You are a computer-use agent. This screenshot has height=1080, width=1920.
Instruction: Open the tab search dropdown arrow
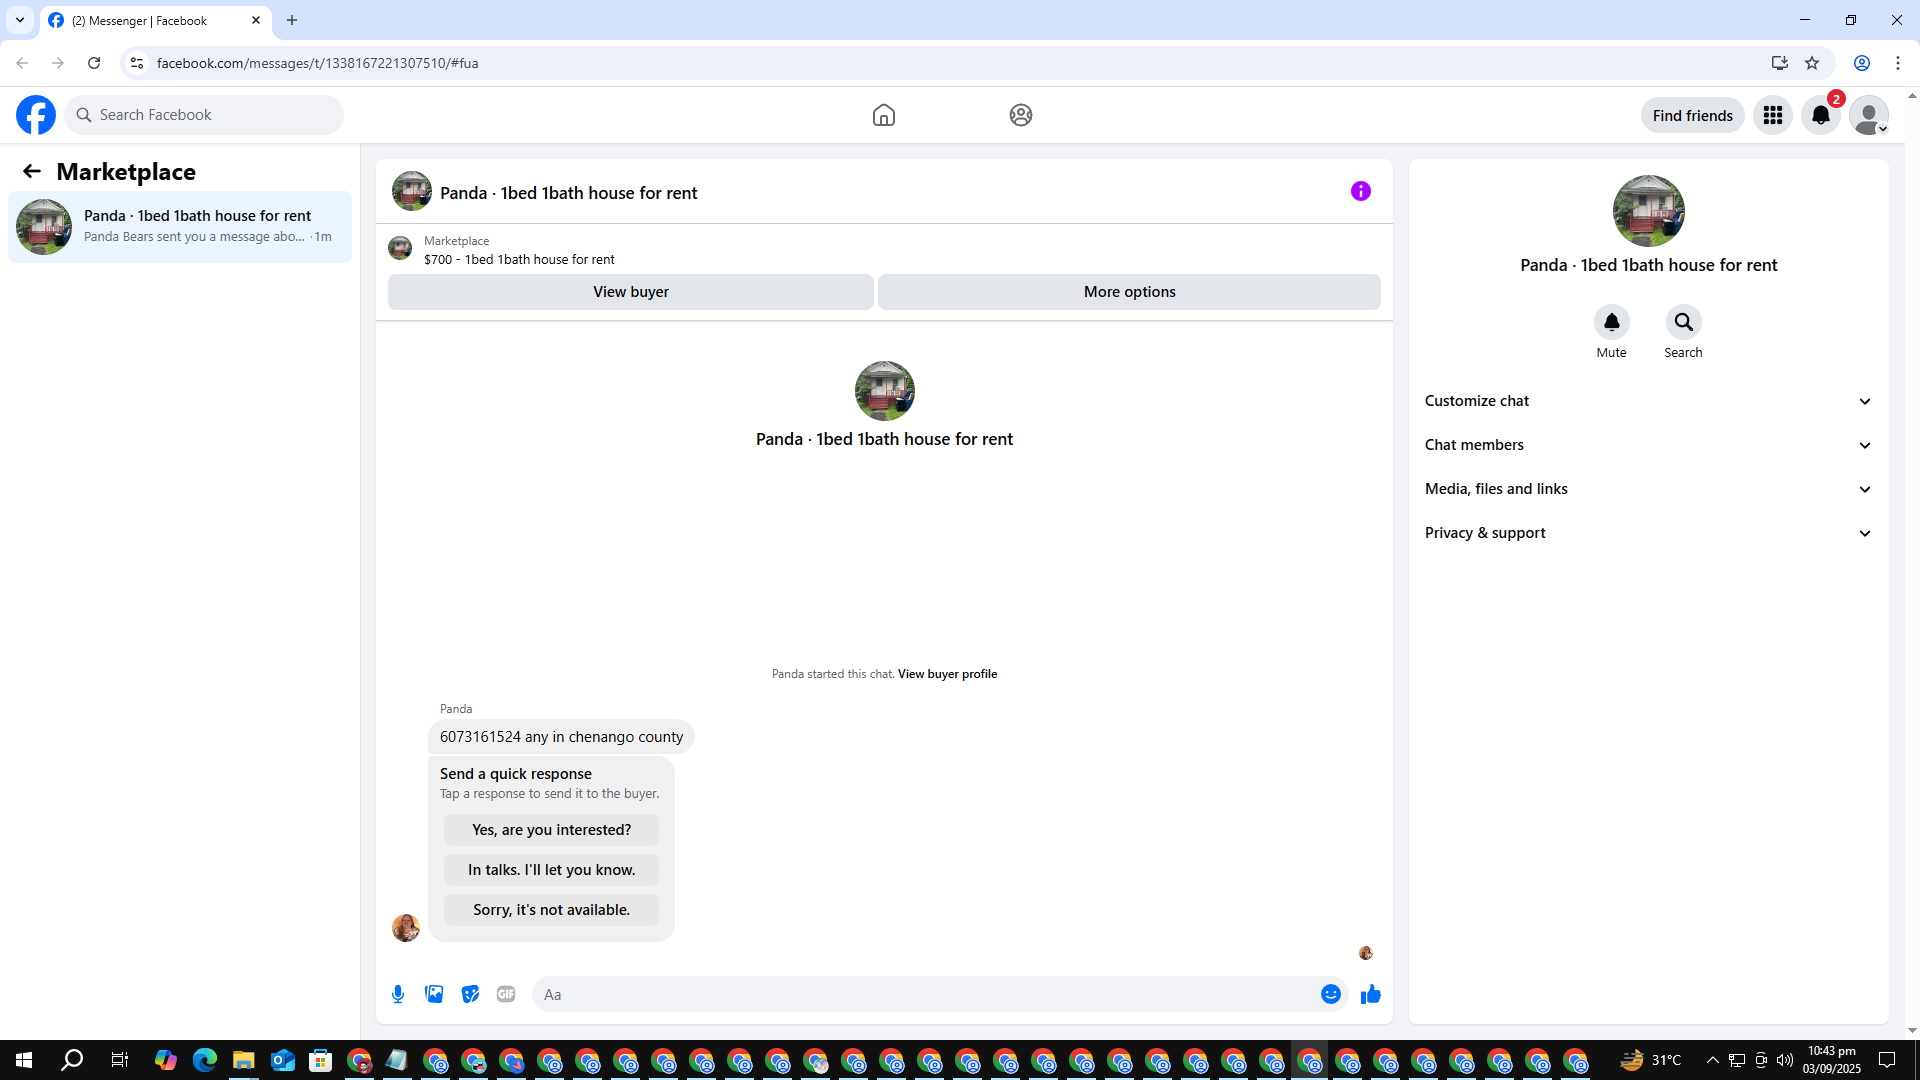tap(20, 20)
